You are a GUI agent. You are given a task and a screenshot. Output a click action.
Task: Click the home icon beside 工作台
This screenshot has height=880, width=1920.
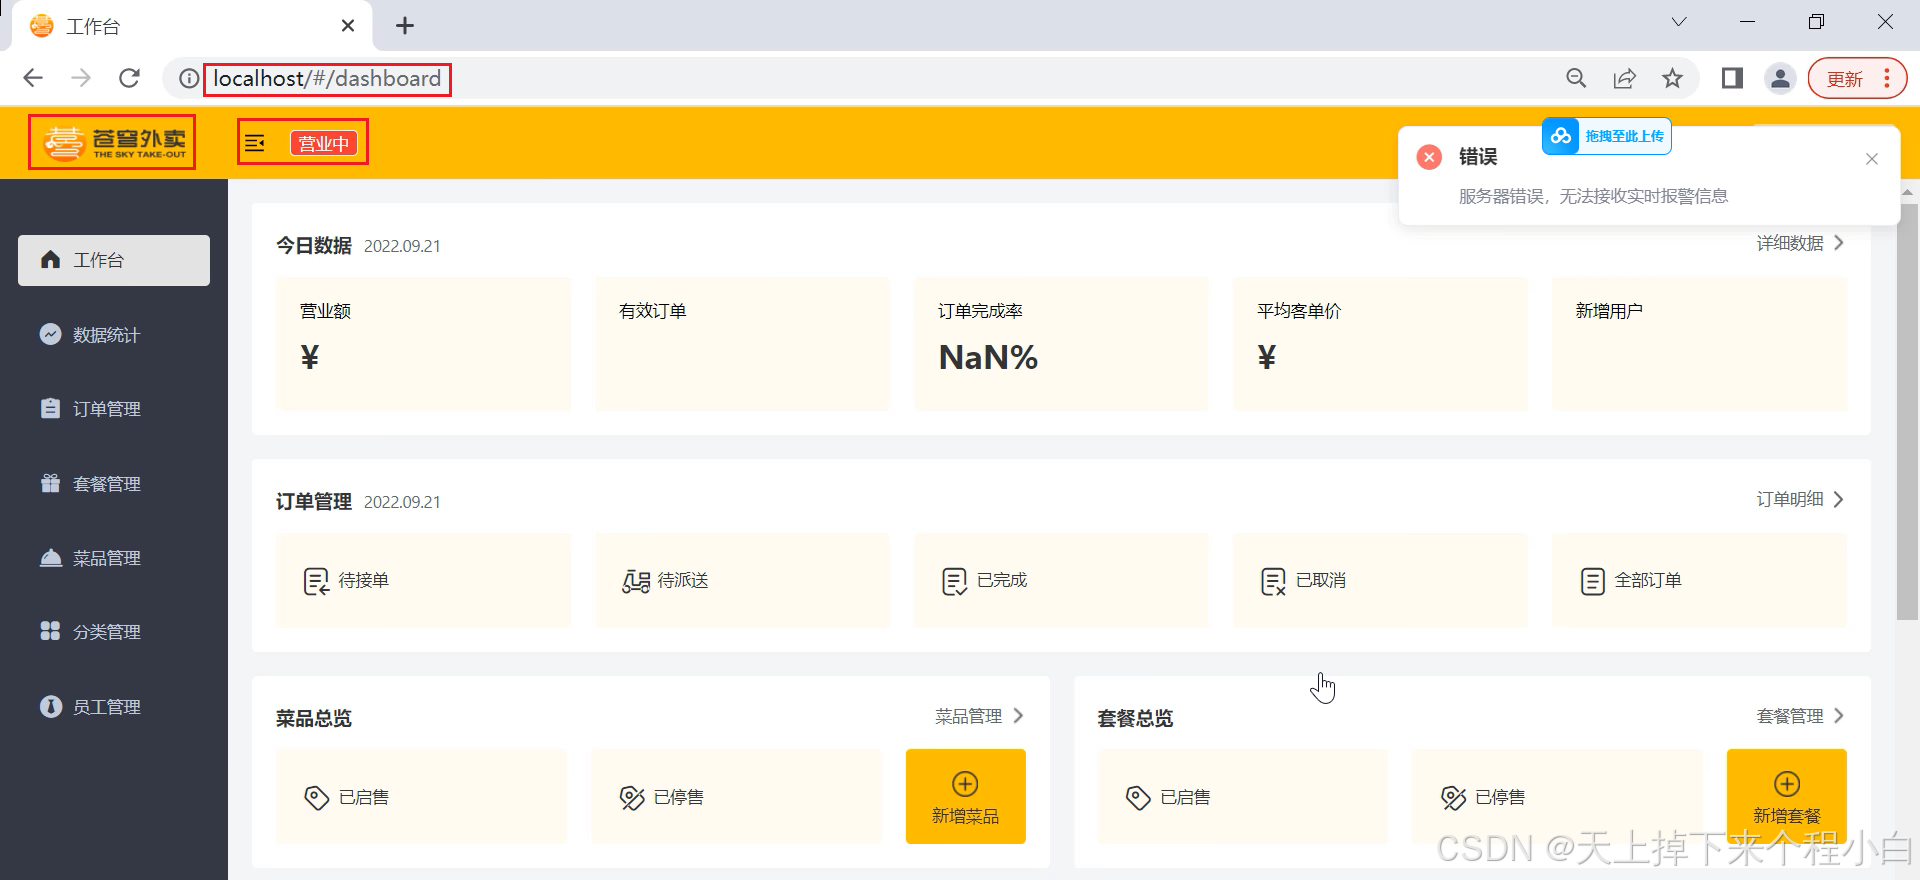pos(50,259)
